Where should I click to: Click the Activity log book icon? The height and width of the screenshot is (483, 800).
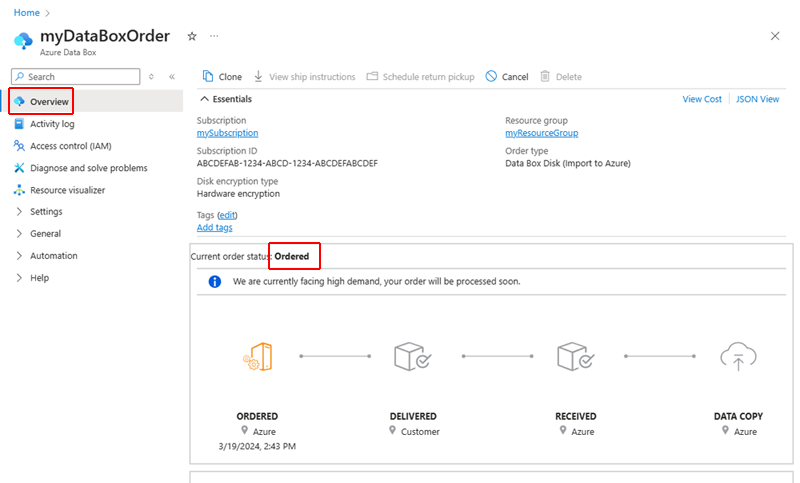pos(19,124)
